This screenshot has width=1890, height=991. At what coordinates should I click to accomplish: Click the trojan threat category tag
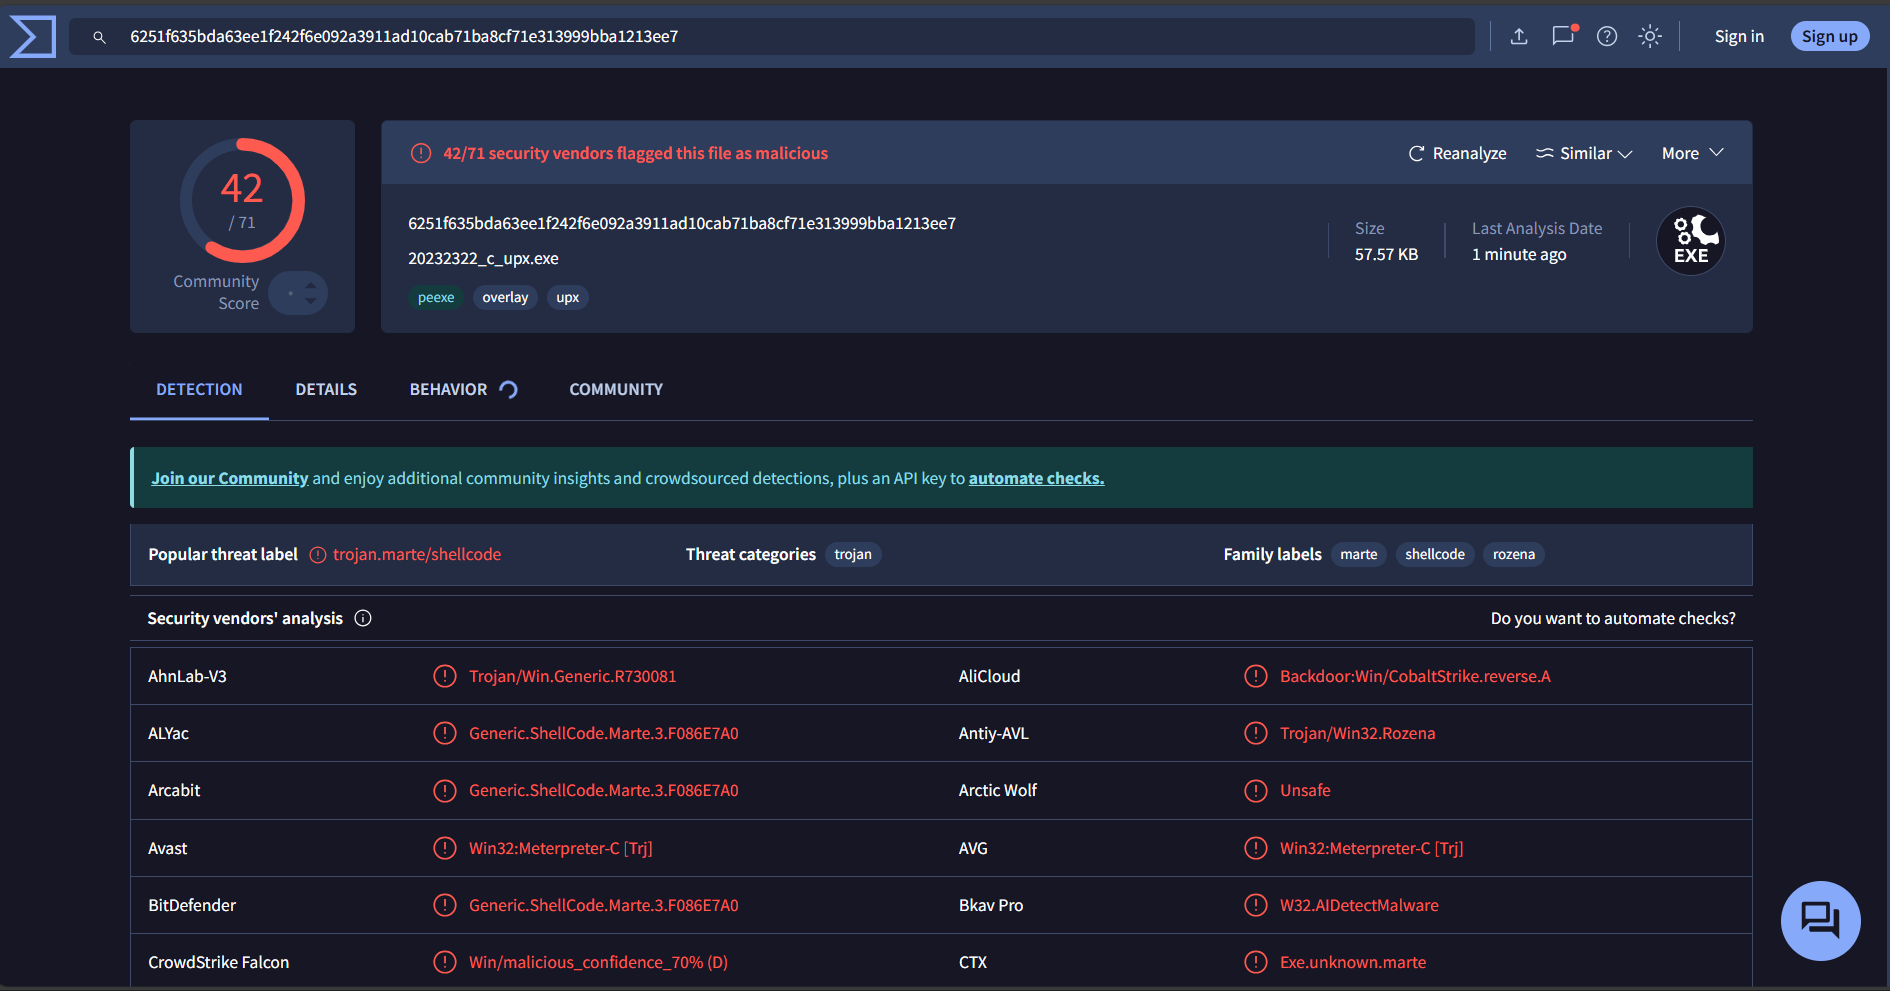(x=853, y=554)
